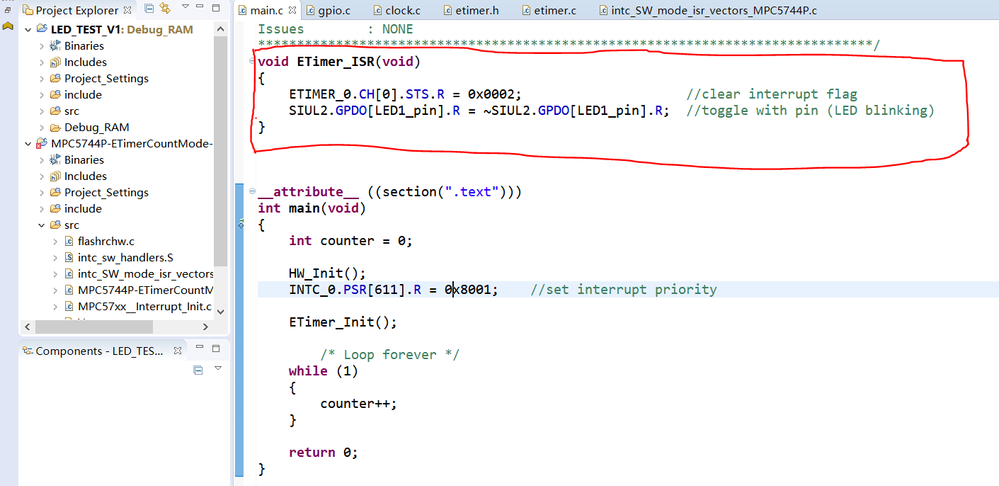Click Project Explorer horizontal scroll left arrow
Image resolution: width=999 pixels, height=486 pixels.
point(27,326)
